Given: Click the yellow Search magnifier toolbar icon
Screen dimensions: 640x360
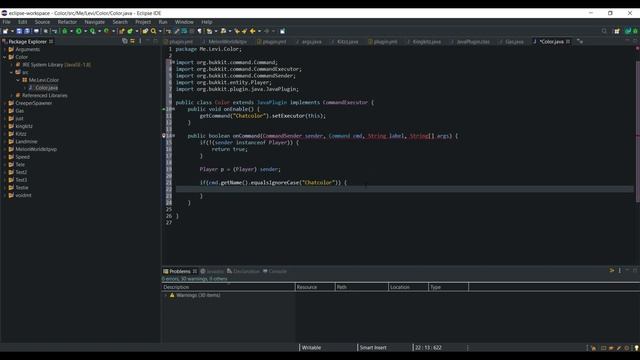Looking at the screenshot, I should (x=153, y=31).
